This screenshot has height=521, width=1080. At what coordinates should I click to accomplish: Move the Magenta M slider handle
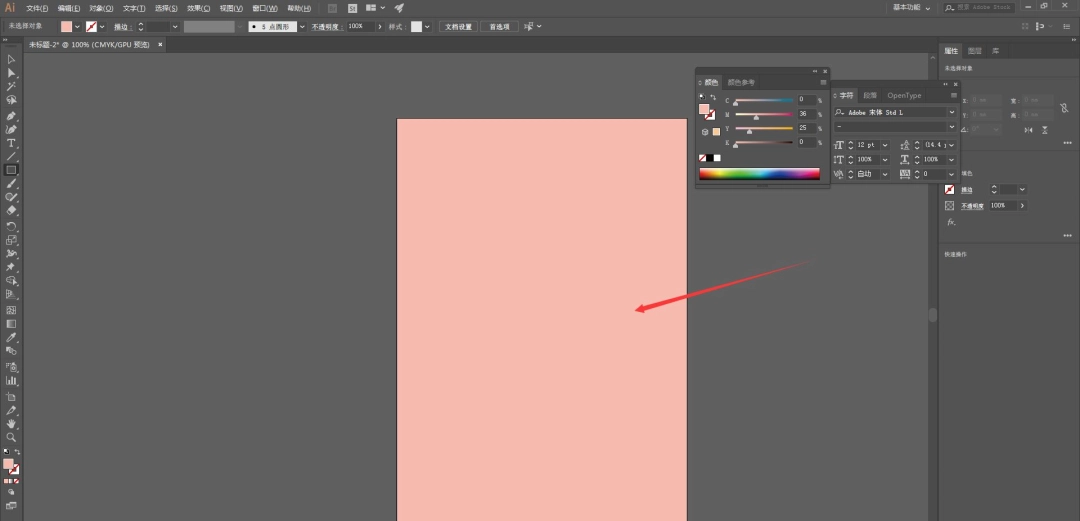coord(756,116)
